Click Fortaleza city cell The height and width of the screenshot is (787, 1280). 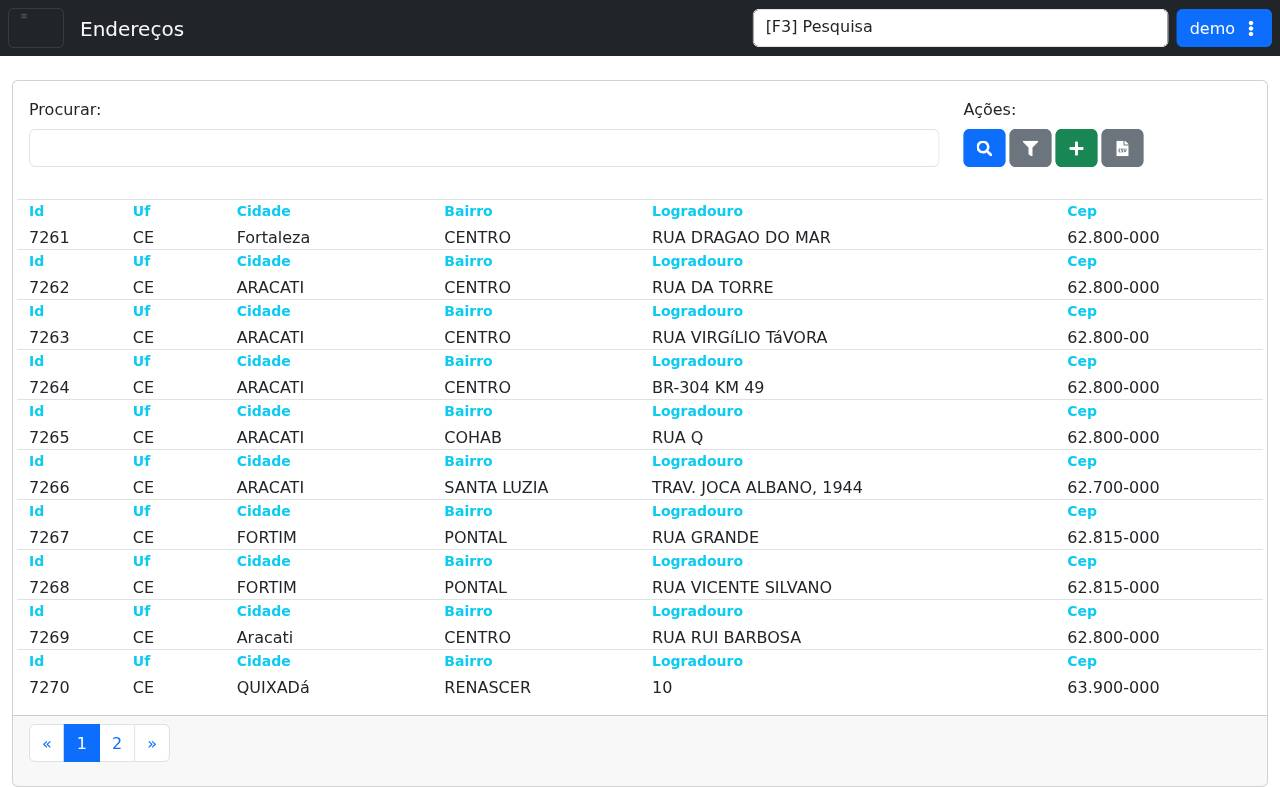pyautogui.click(x=273, y=238)
